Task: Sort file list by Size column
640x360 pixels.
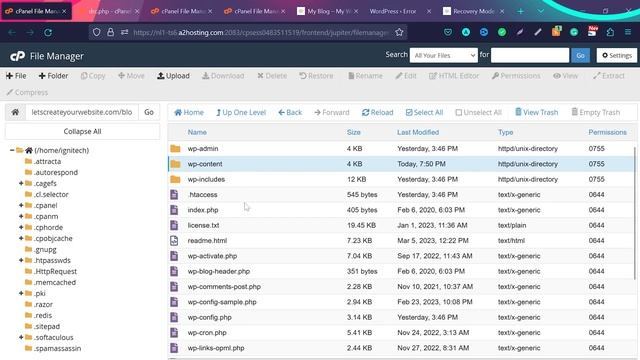Action: [x=353, y=132]
